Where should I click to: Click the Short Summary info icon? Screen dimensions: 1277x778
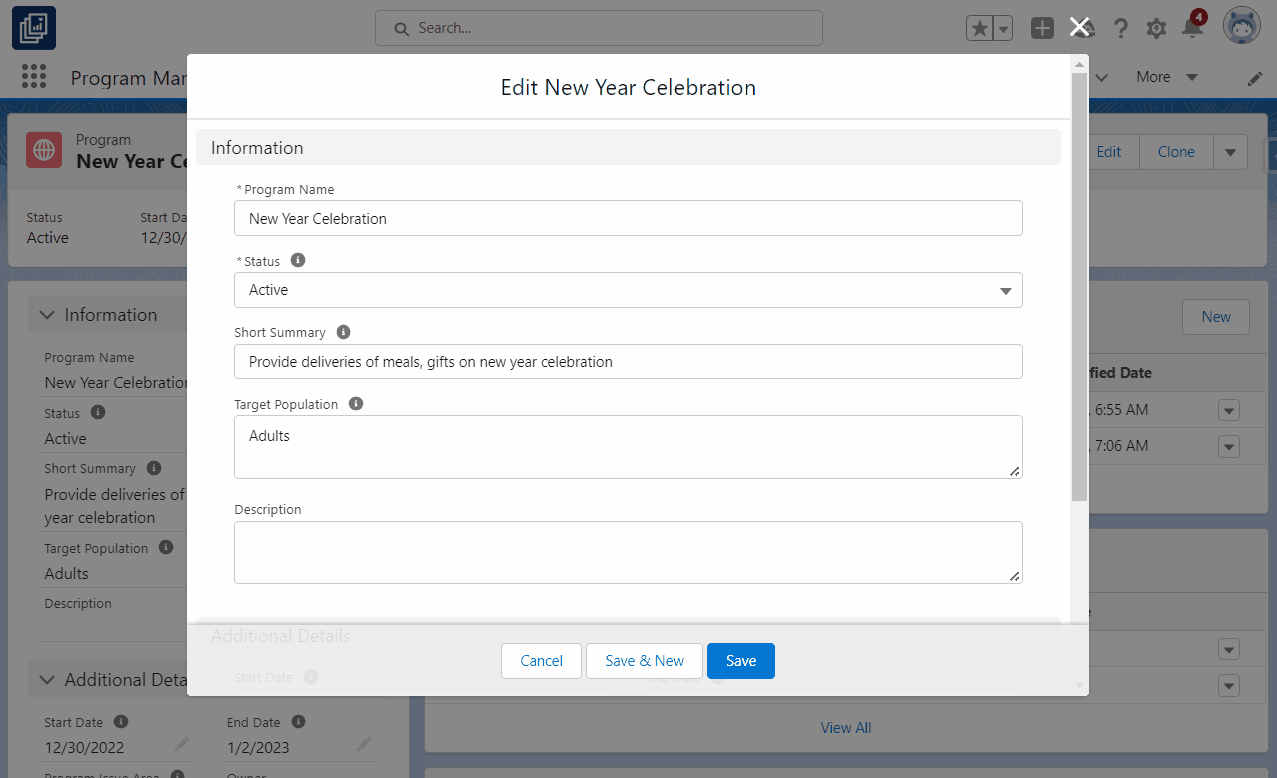click(x=343, y=331)
